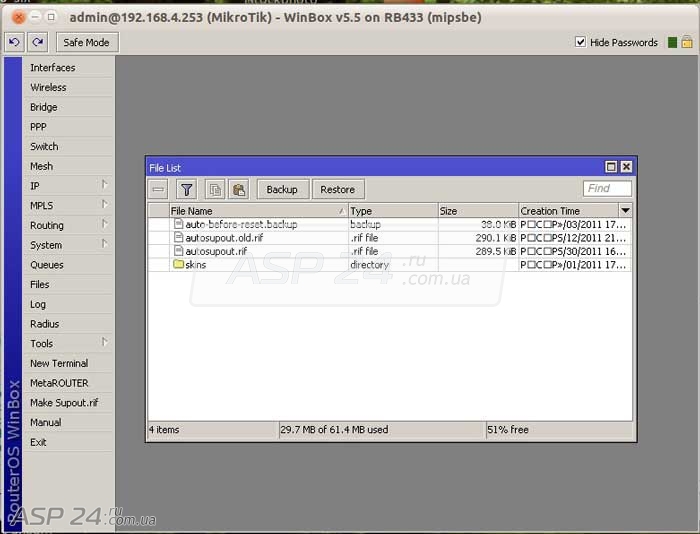Expand the System submenu arrow

pos(104,243)
